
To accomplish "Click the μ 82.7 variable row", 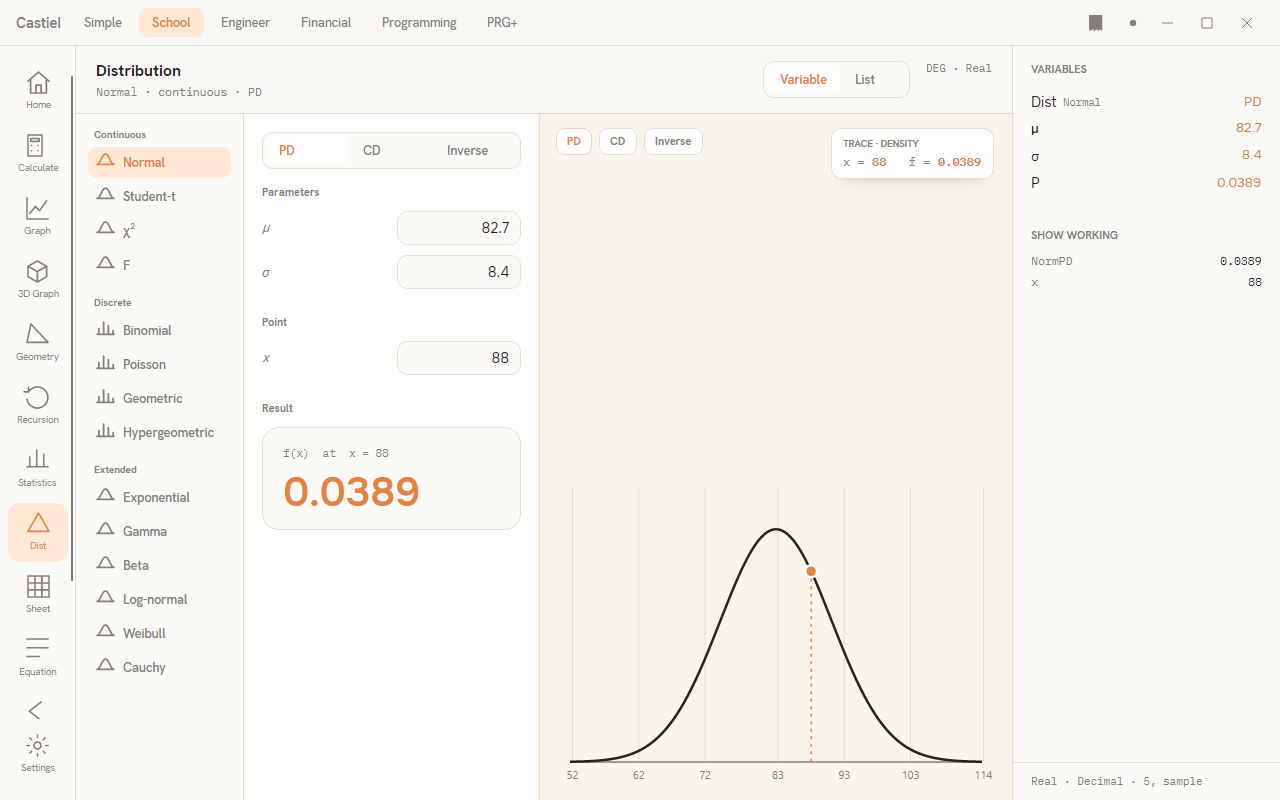I will tap(1146, 128).
